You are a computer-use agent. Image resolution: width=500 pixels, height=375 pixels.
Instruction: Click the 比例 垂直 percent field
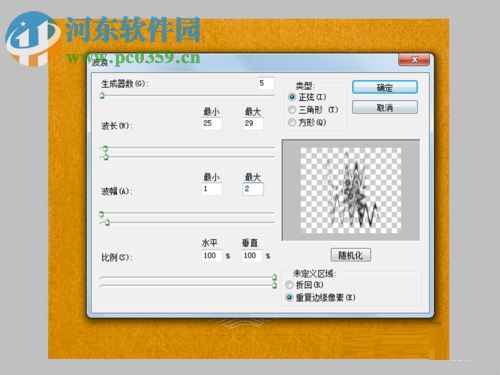tap(252, 256)
